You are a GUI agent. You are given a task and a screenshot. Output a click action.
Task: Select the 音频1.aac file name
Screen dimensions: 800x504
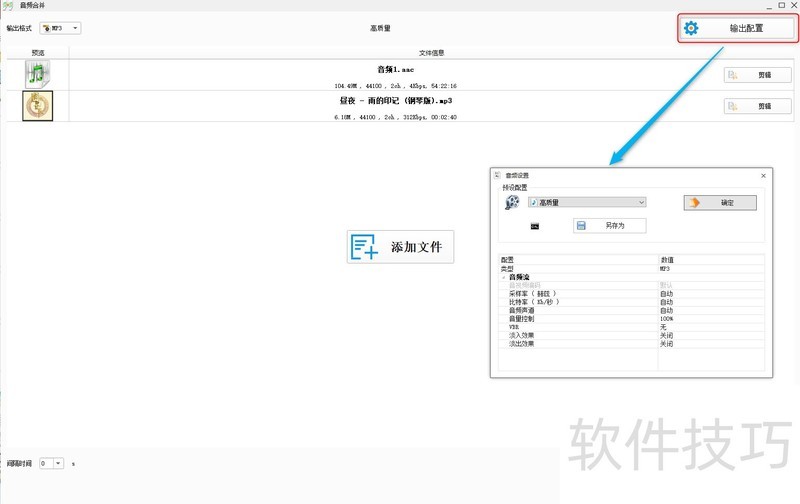[395, 69]
